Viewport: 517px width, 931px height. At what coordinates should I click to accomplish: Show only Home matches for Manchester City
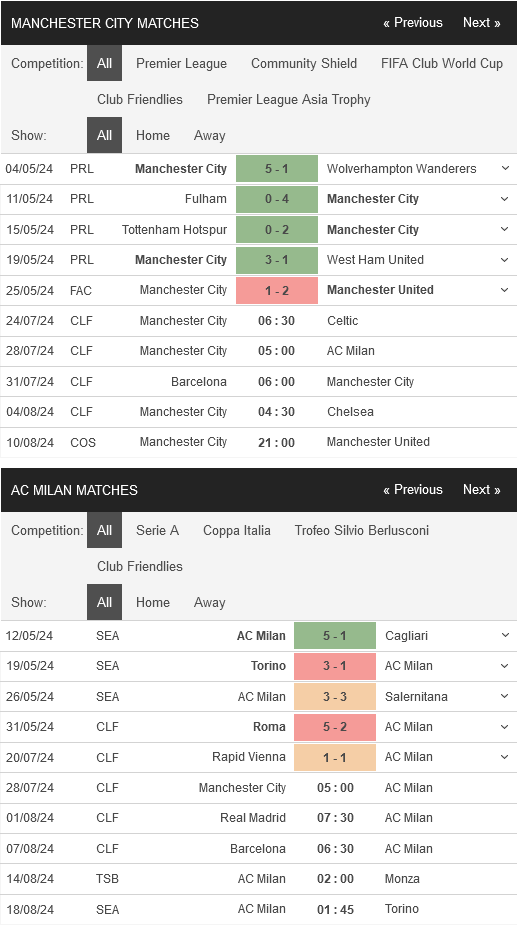click(x=153, y=135)
